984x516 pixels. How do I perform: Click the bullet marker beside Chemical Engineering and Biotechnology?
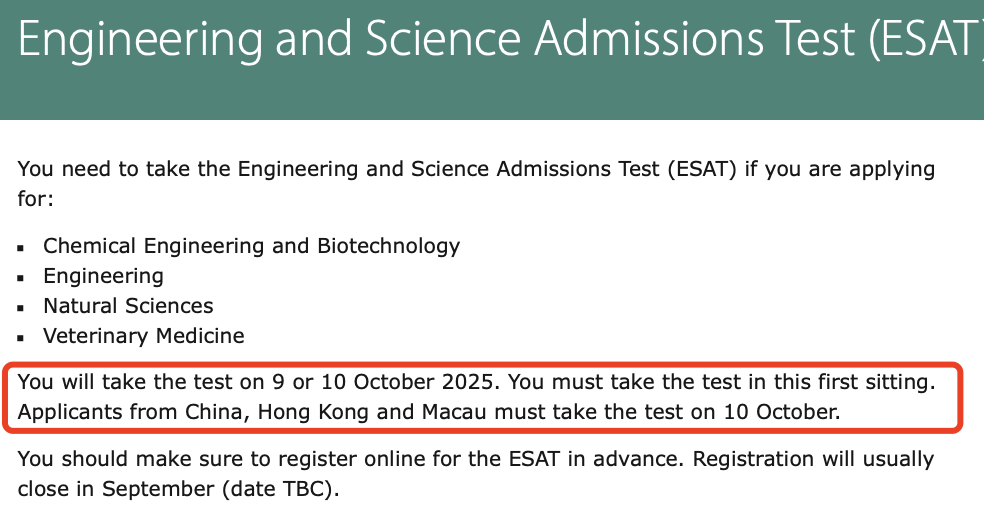[21, 248]
